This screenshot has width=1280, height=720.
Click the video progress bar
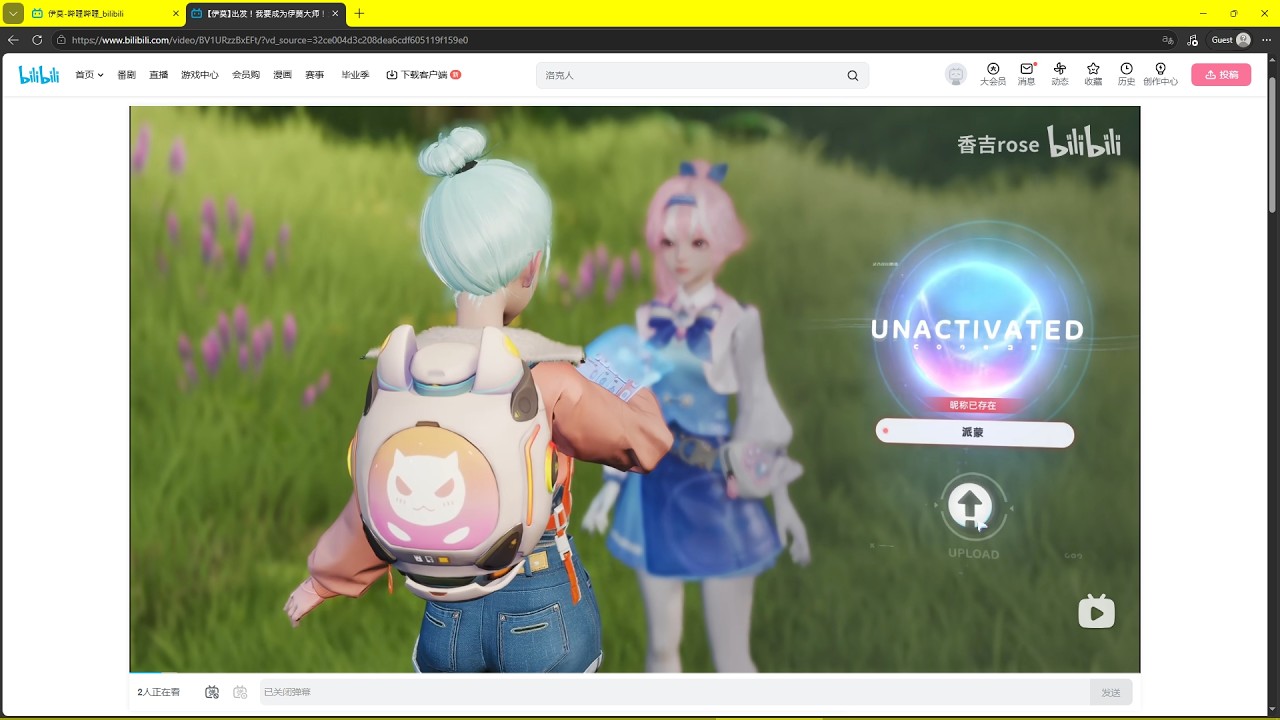(634, 672)
